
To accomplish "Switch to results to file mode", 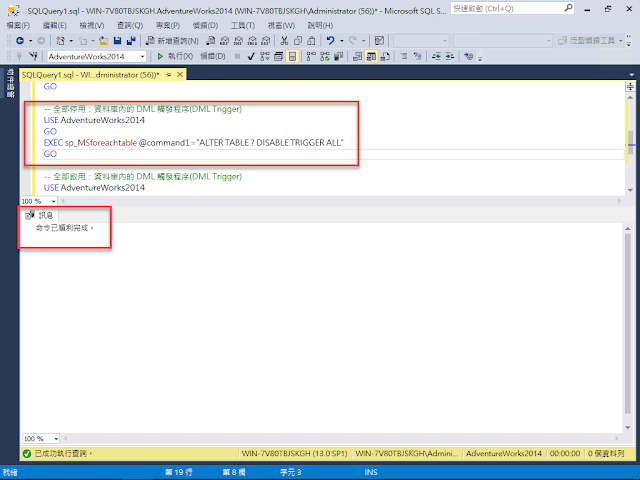I will [x=385, y=56].
